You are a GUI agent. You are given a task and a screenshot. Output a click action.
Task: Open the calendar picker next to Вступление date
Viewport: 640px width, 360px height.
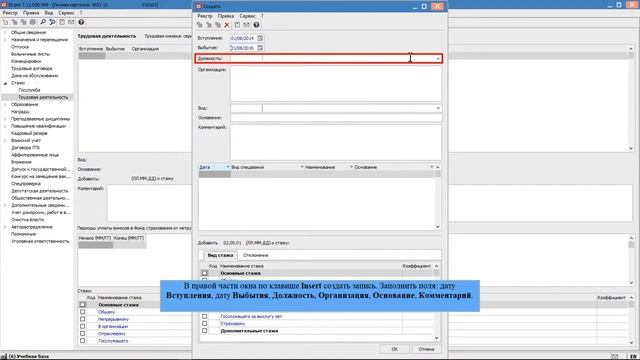260,38
